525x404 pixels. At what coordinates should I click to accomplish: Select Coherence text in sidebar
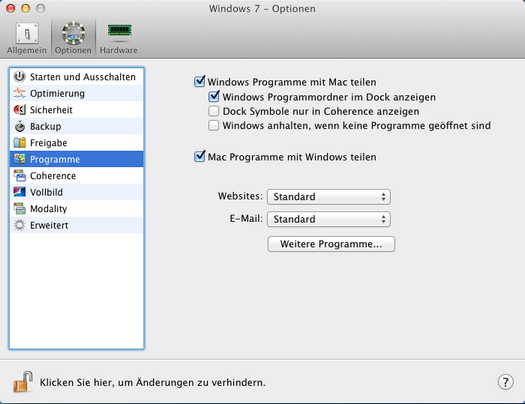click(x=53, y=176)
